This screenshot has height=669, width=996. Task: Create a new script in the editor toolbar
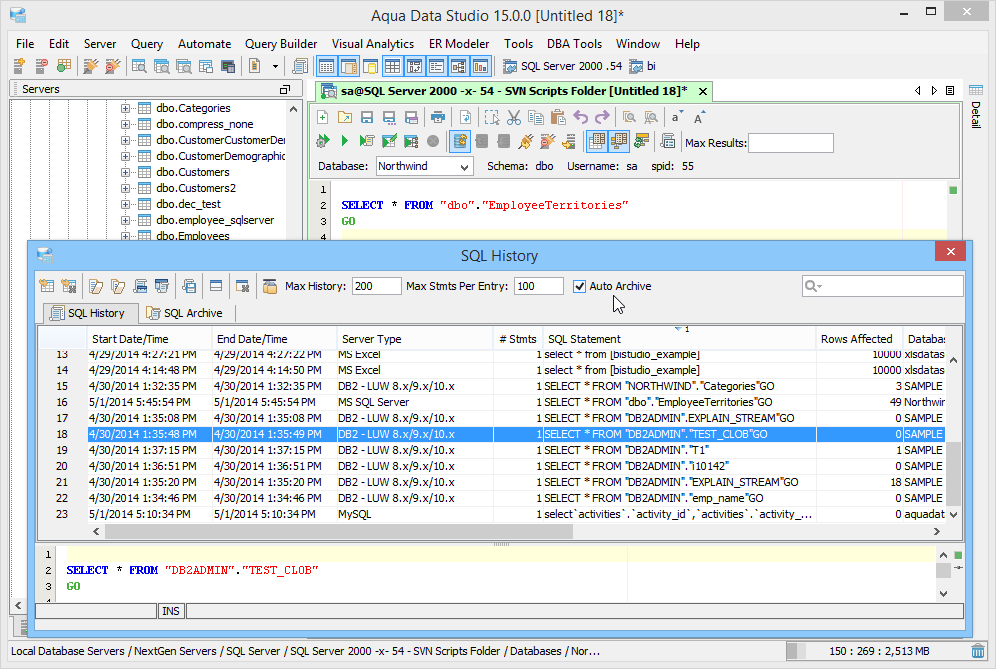pos(323,118)
